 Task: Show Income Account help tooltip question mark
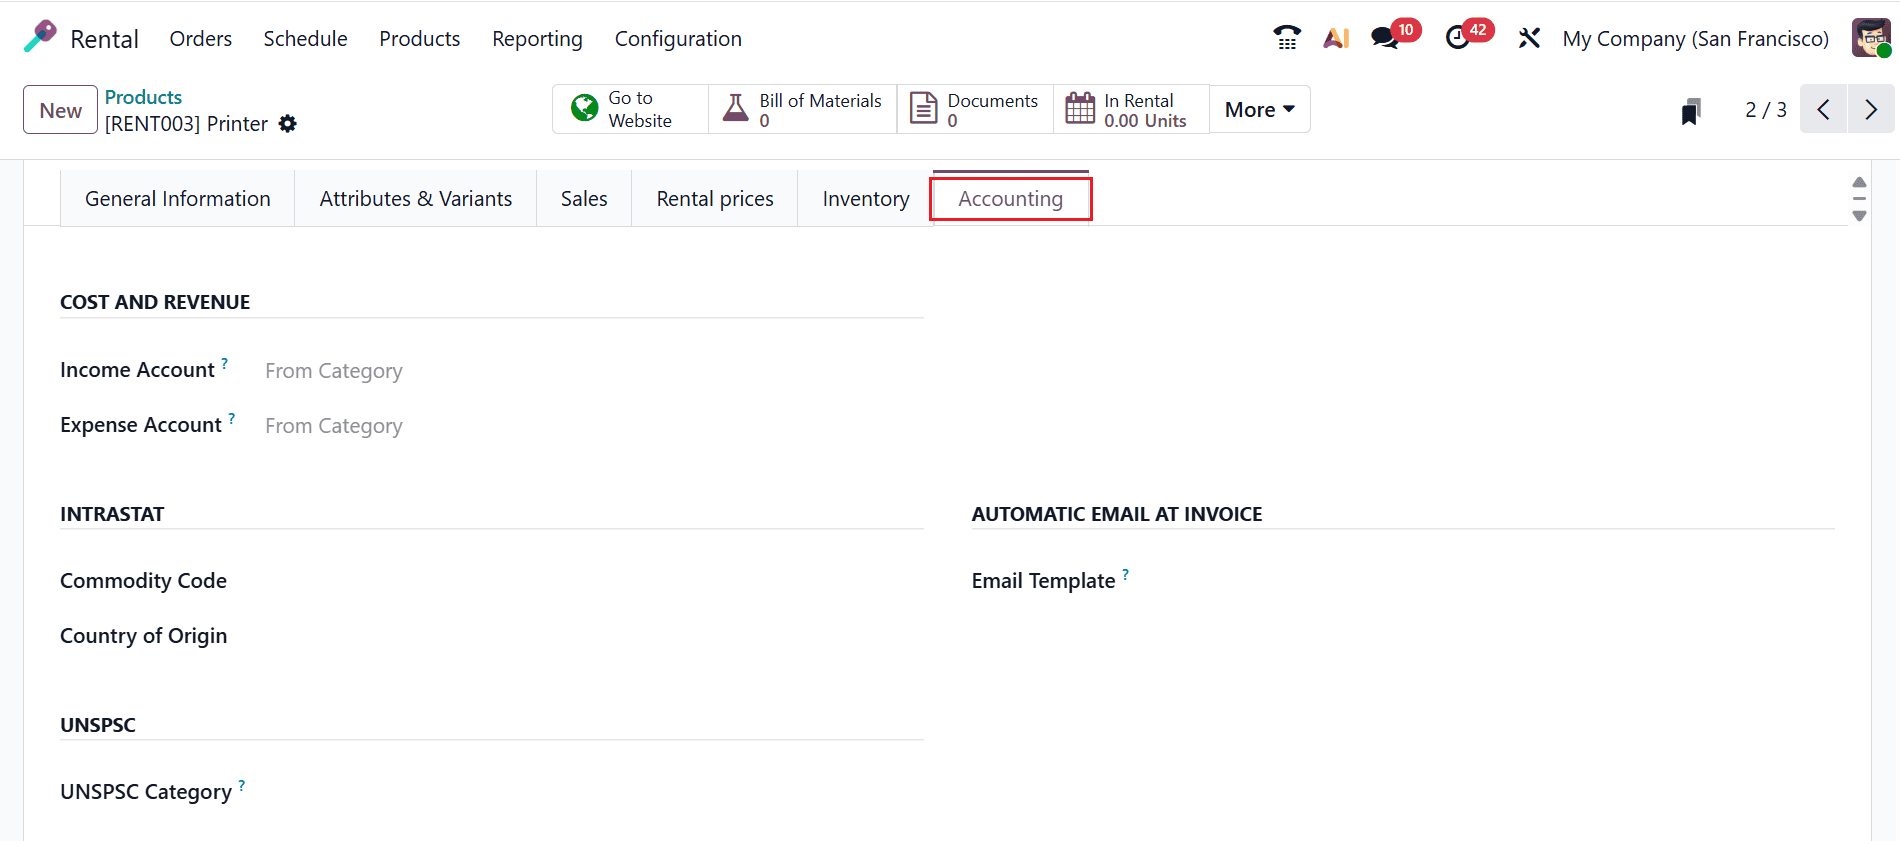click(225, 363)
